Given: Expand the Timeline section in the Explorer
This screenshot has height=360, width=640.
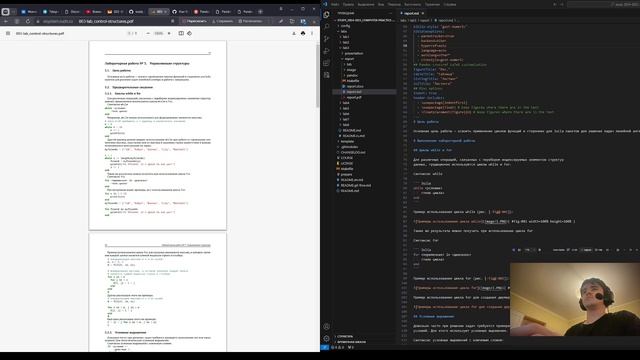Looking at the screenshot, I should [x=351, y=342].
